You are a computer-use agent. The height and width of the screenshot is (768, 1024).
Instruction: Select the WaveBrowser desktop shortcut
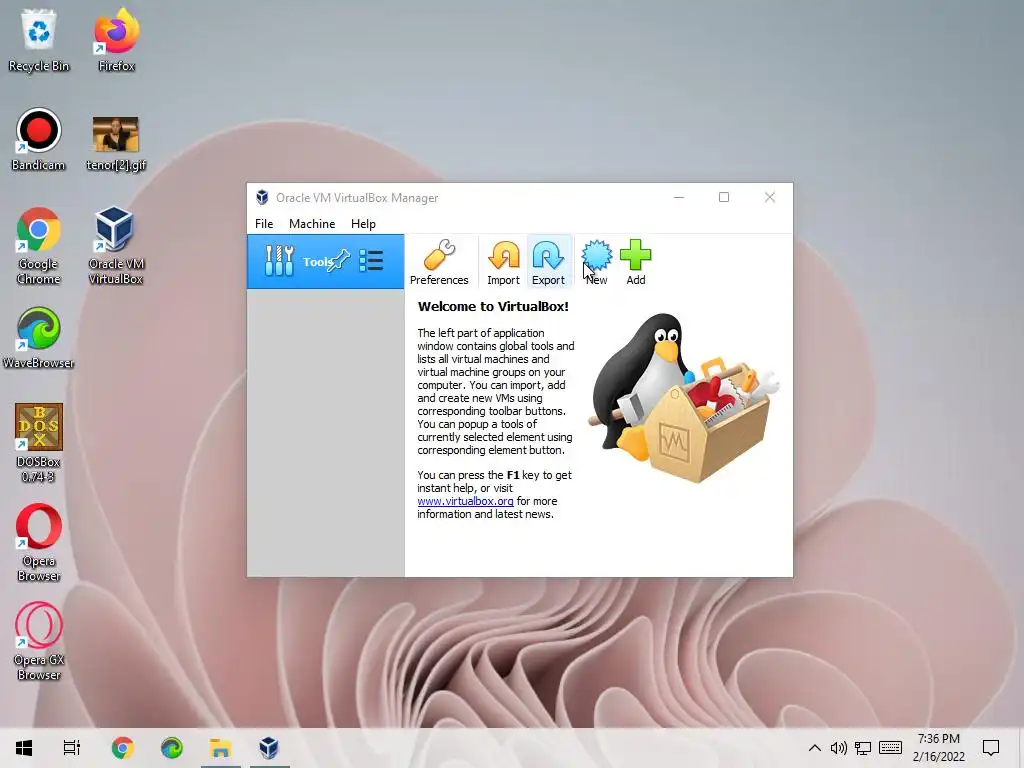click(x=39, y=338)
